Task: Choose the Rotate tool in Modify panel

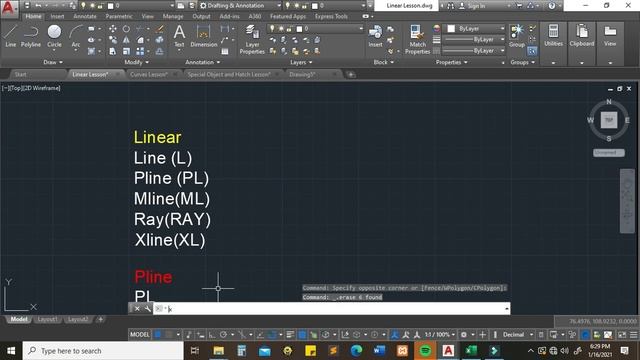Action: (126, 29)
